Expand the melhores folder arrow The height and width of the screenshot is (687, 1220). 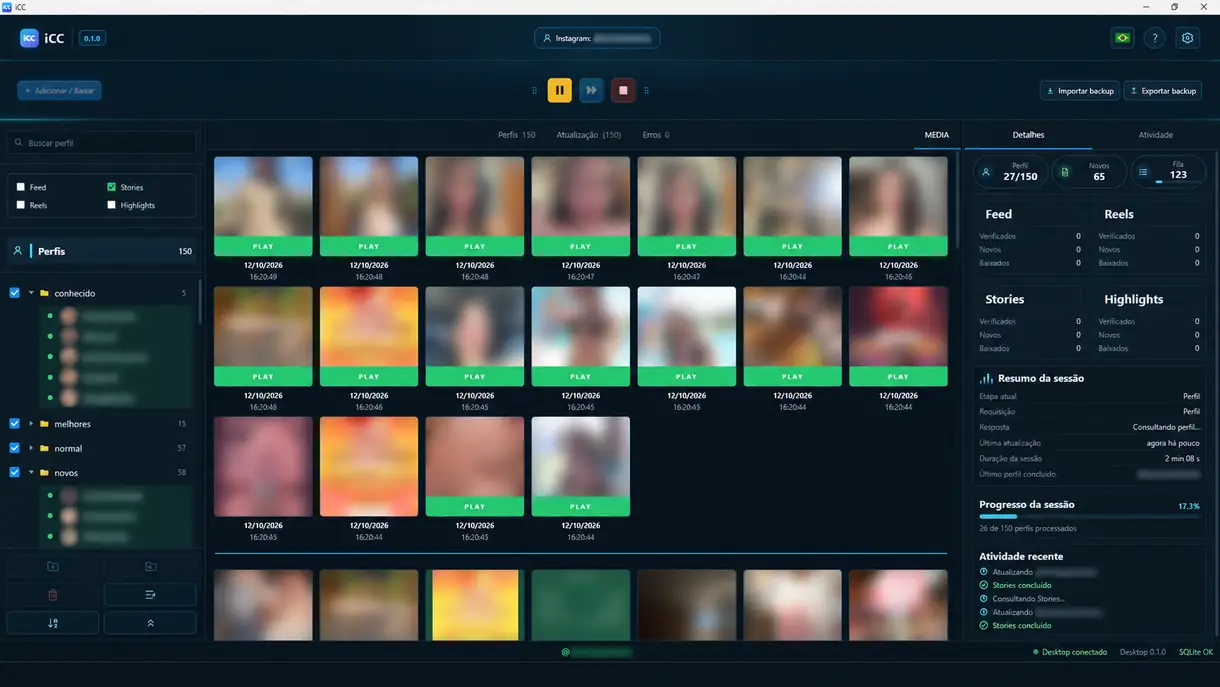[x=31, y=424]
